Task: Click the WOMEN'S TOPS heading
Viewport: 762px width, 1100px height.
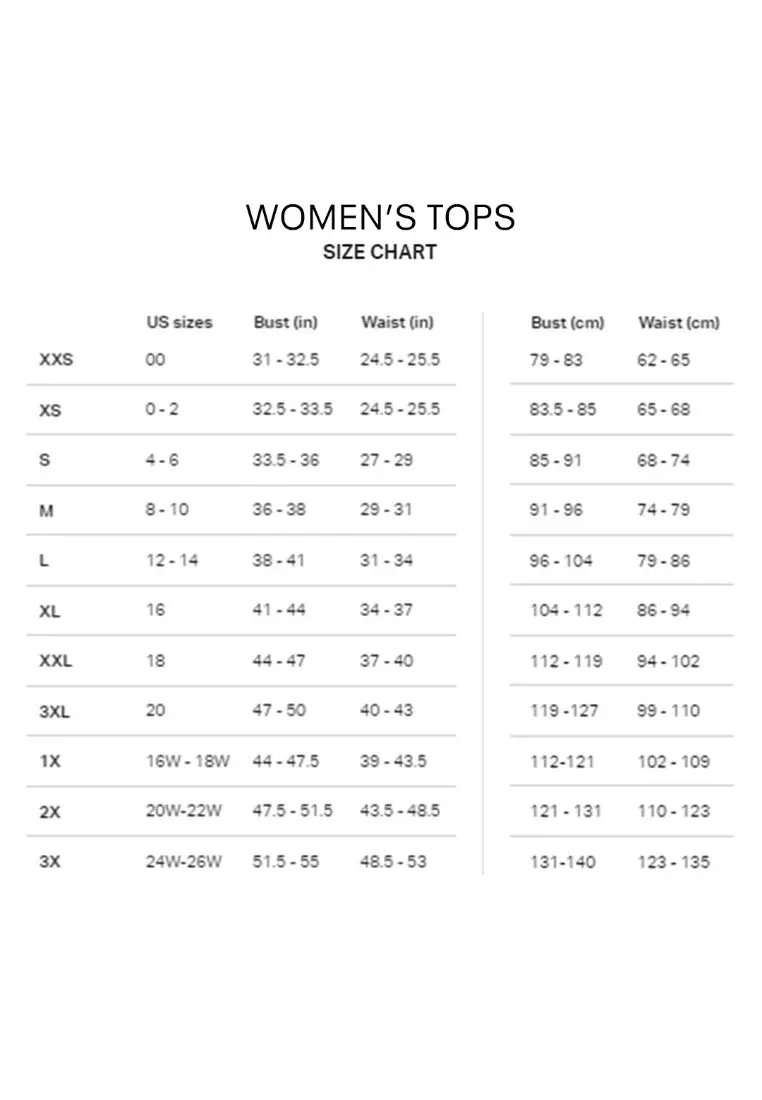Action: click(380, 217)
